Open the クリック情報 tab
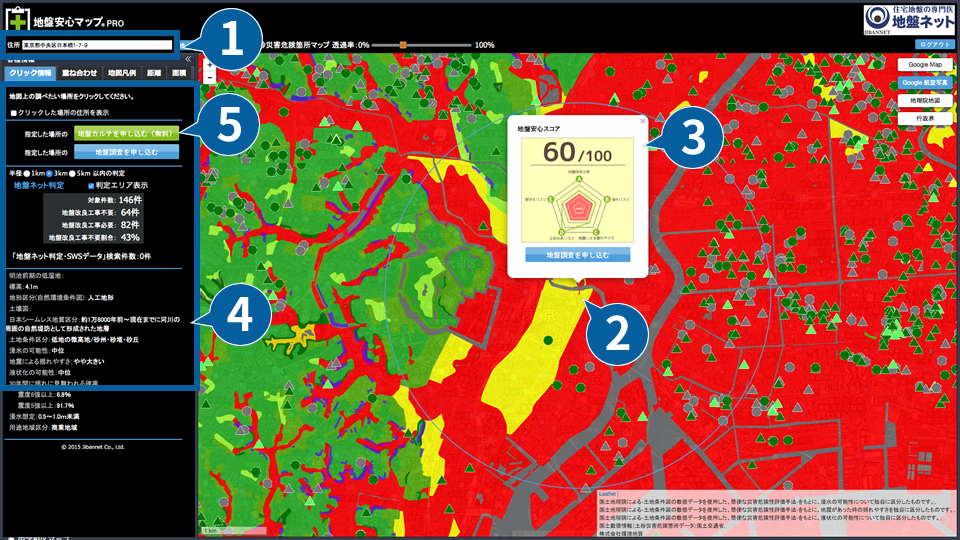 31,73
